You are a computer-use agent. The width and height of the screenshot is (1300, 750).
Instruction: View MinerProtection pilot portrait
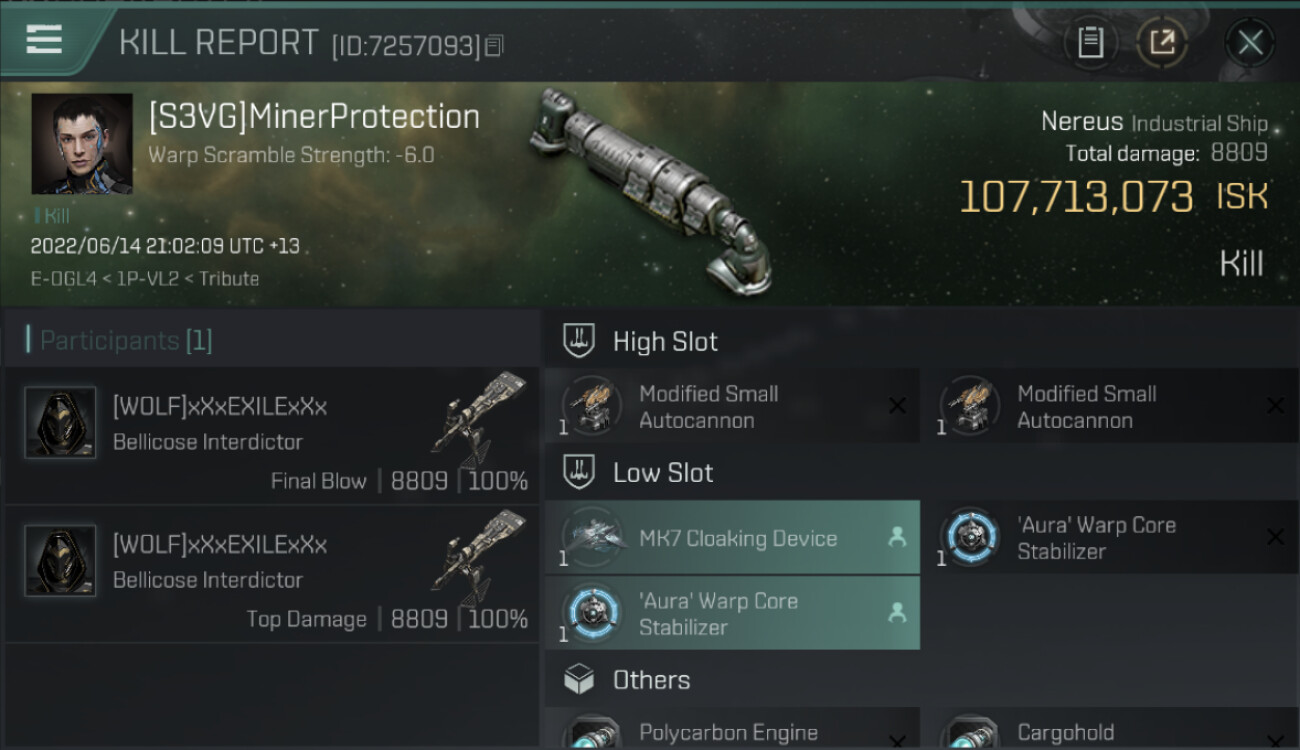[82, 144]
